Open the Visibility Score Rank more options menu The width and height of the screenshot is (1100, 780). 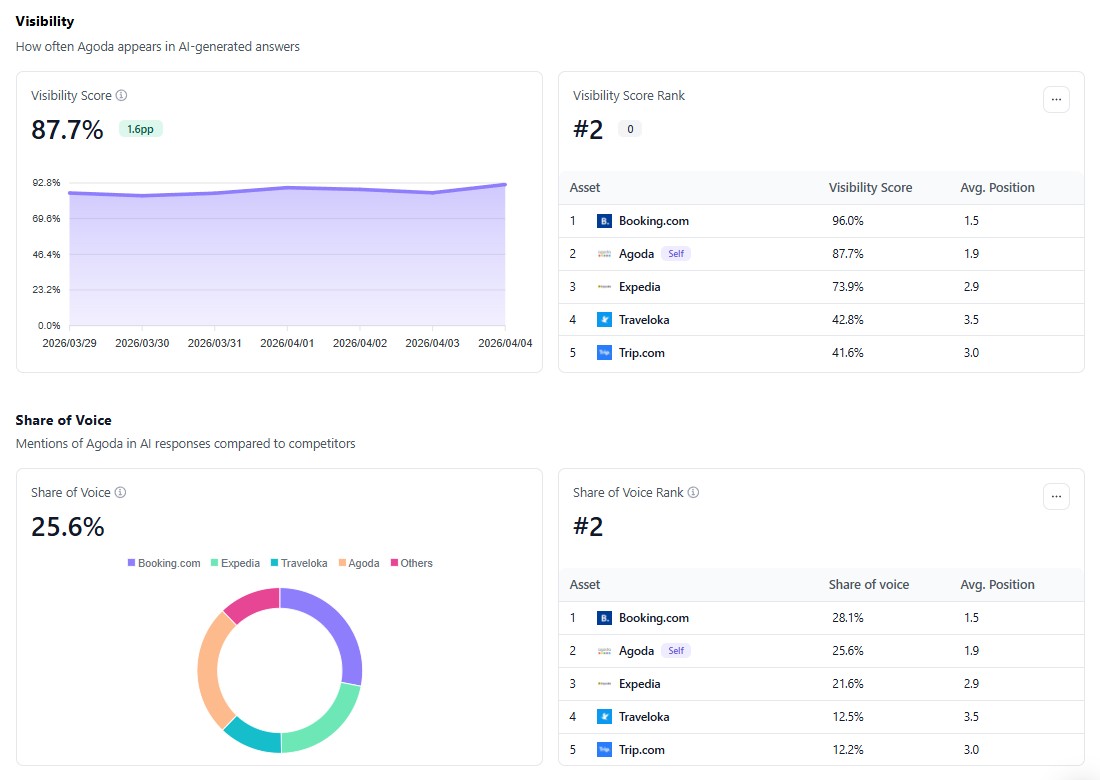click(x=1056, y=100)
